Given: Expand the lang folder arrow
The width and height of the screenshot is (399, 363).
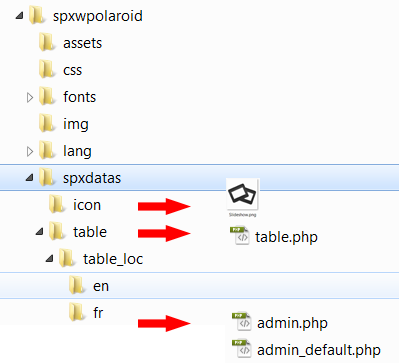Looking at the screenshot, I should [30, 151].
